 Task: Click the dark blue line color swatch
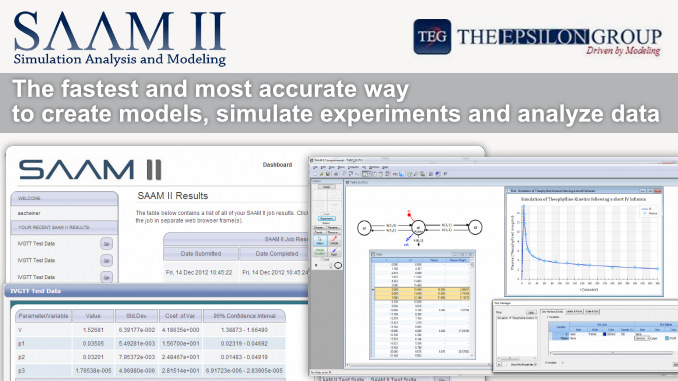point(604,334)
